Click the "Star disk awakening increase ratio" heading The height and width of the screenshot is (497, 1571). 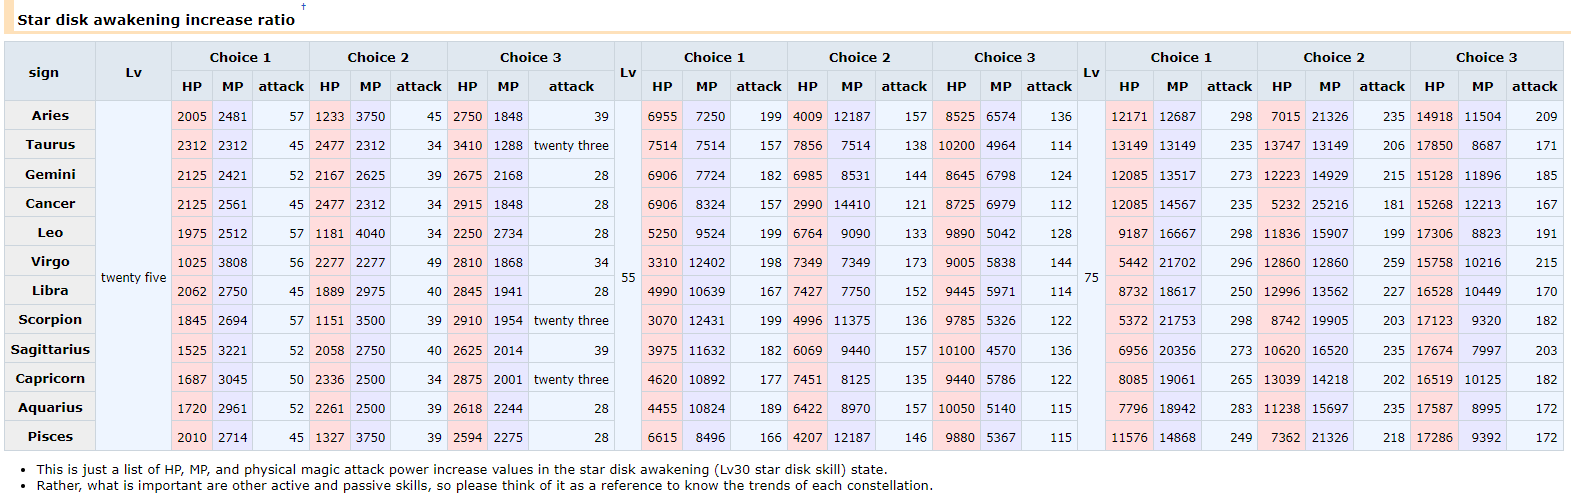pyautogui.click(x=156, y=20)
